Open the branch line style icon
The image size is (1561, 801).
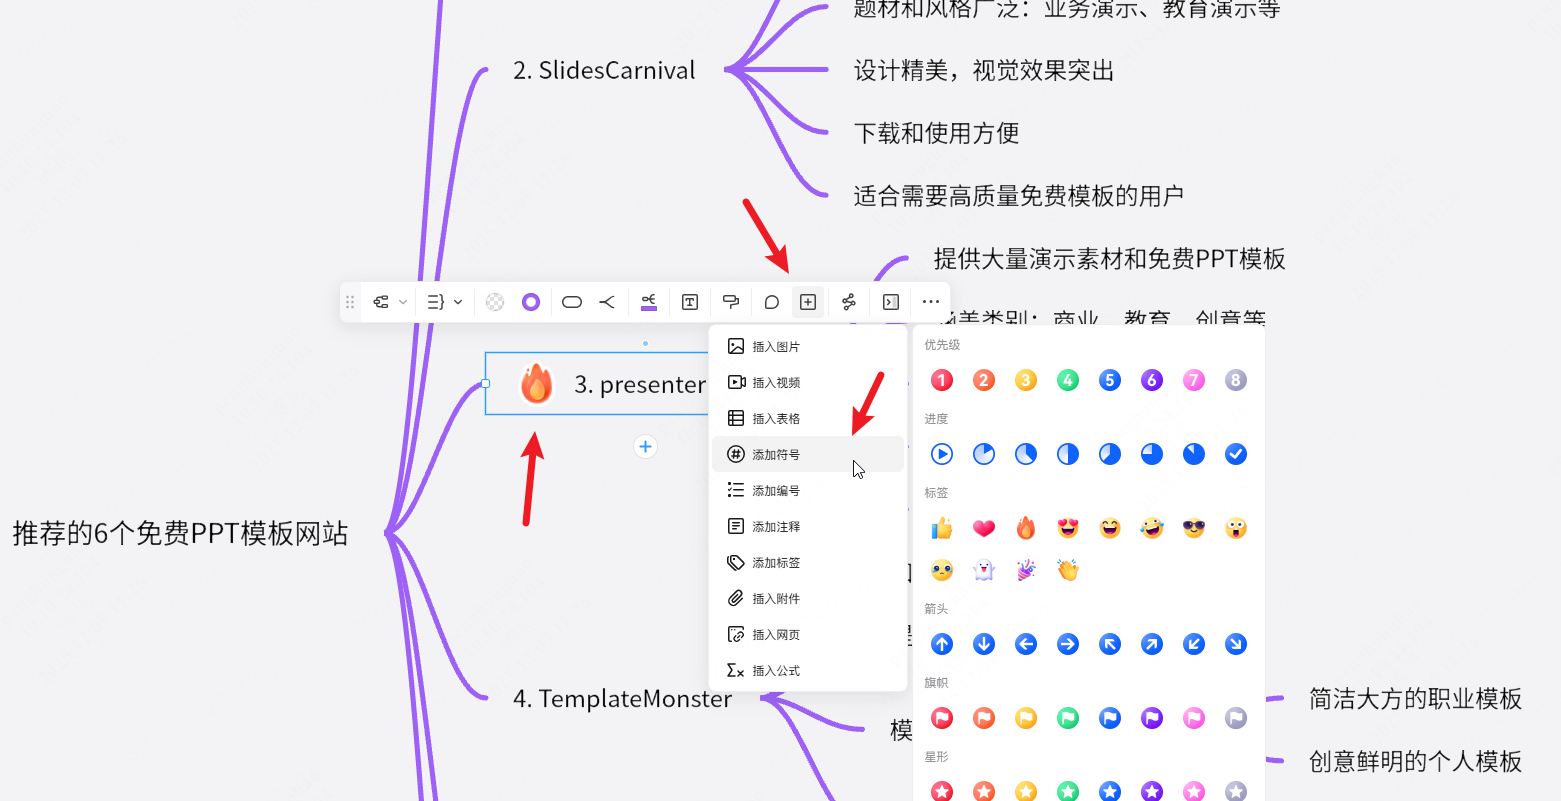tap(607, 302)
